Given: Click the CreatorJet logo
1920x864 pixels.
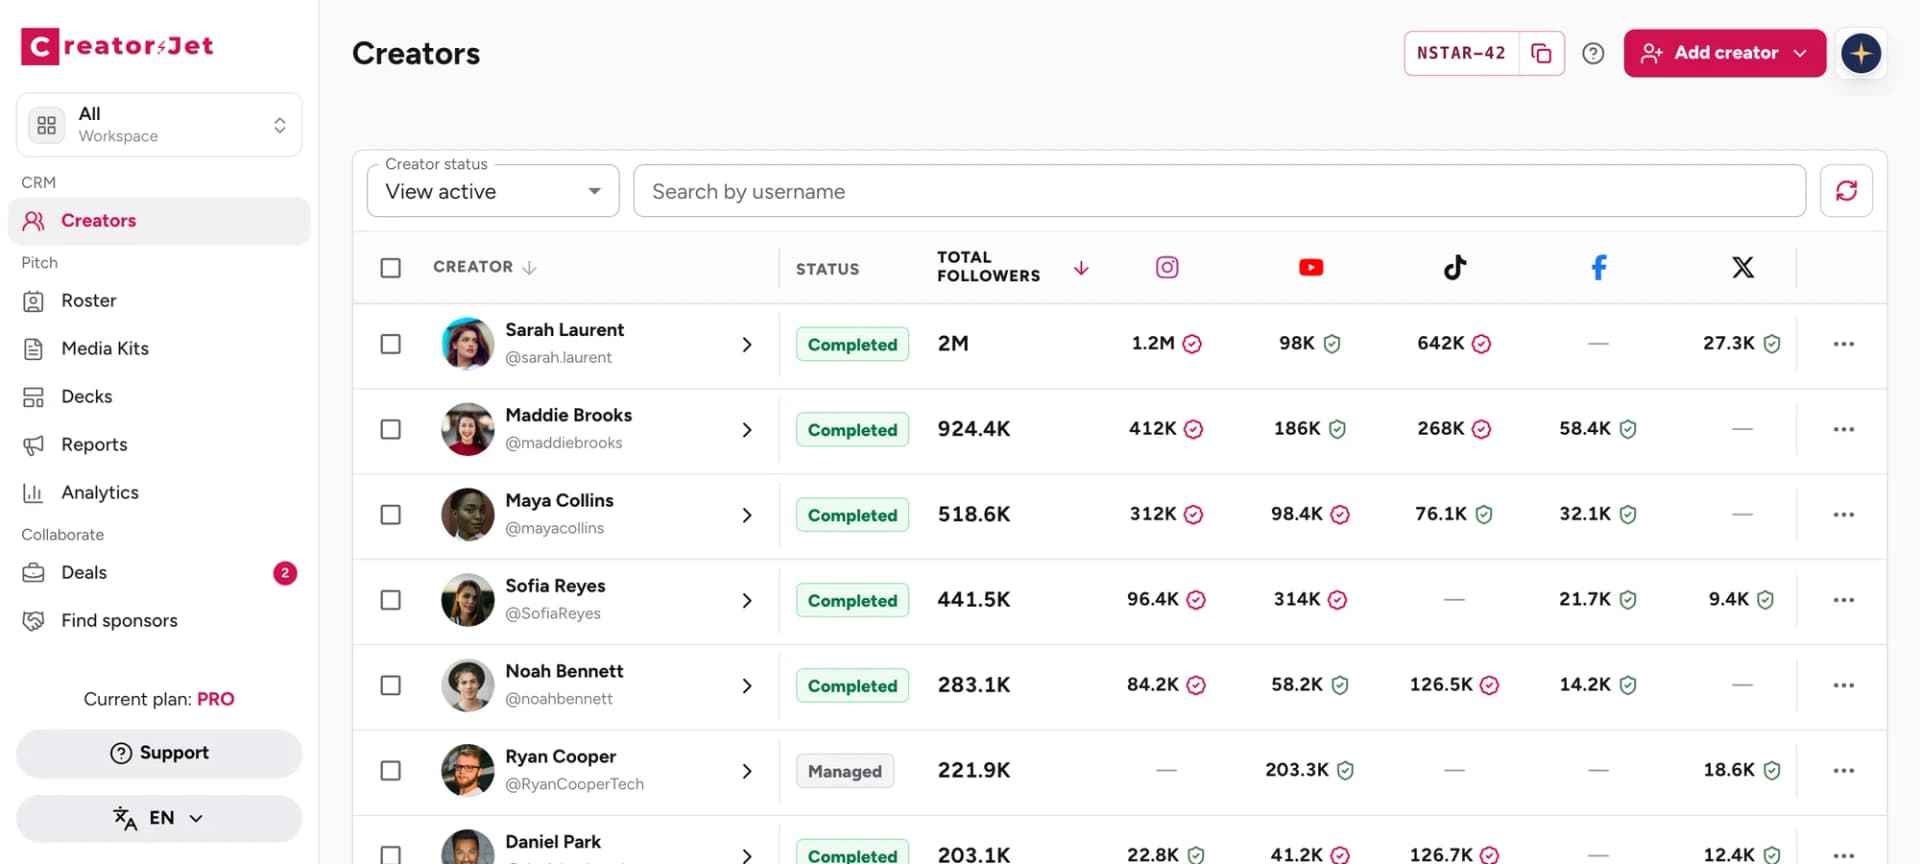Looking at the screenshot, I should pyautogui.click(x=117, y=46).
